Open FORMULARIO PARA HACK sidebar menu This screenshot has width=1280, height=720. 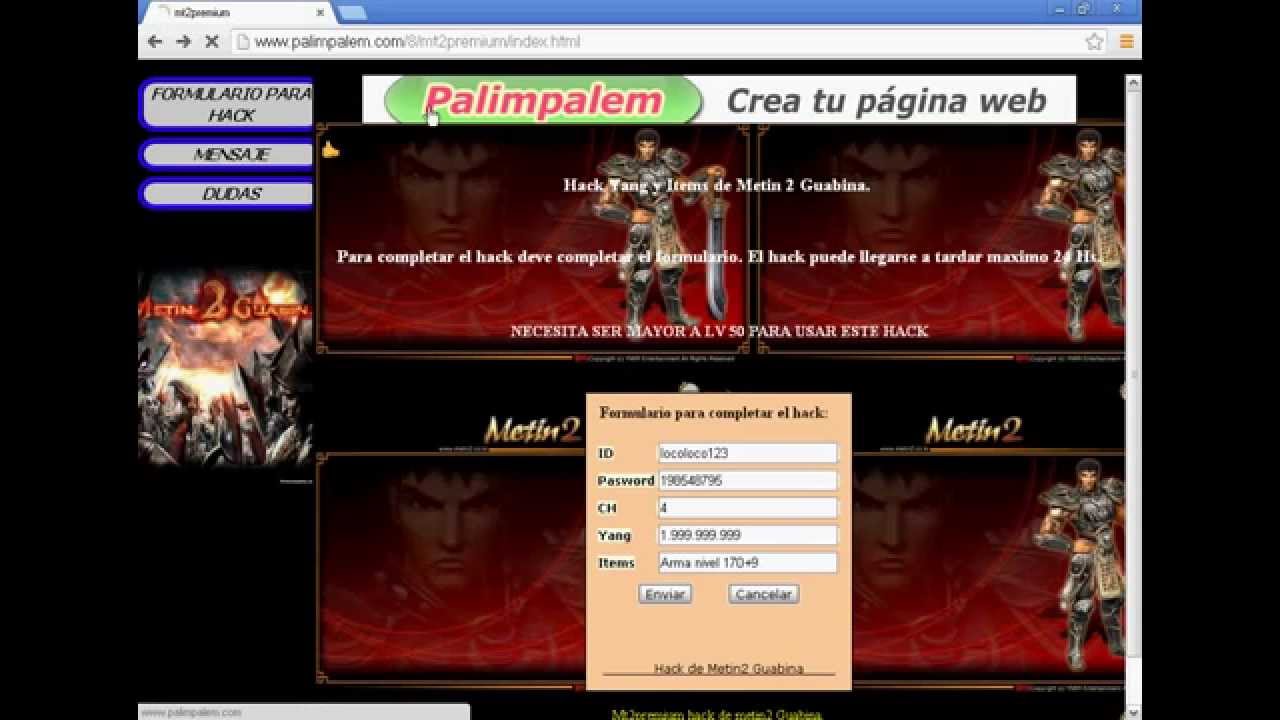(230, 105)
